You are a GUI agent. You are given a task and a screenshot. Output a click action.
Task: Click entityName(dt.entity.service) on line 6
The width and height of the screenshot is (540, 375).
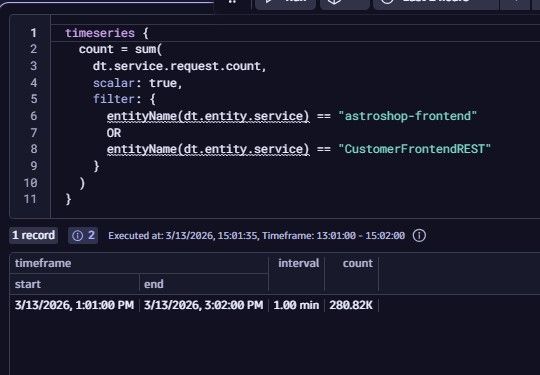click(208, 116)
